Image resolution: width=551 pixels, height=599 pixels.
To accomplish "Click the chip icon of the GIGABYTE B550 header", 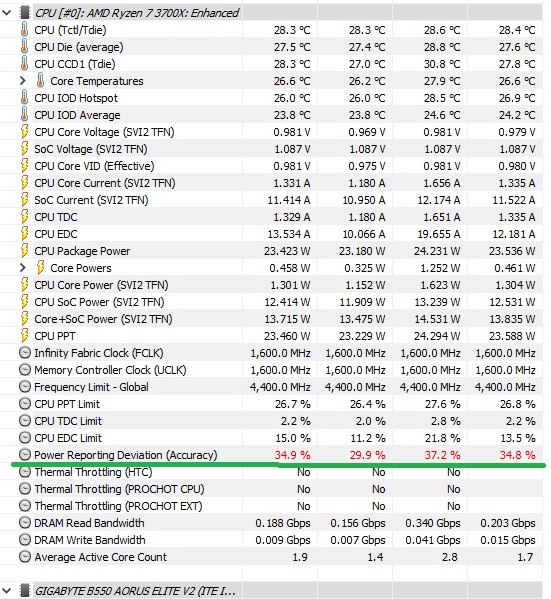I will (25, 591).
